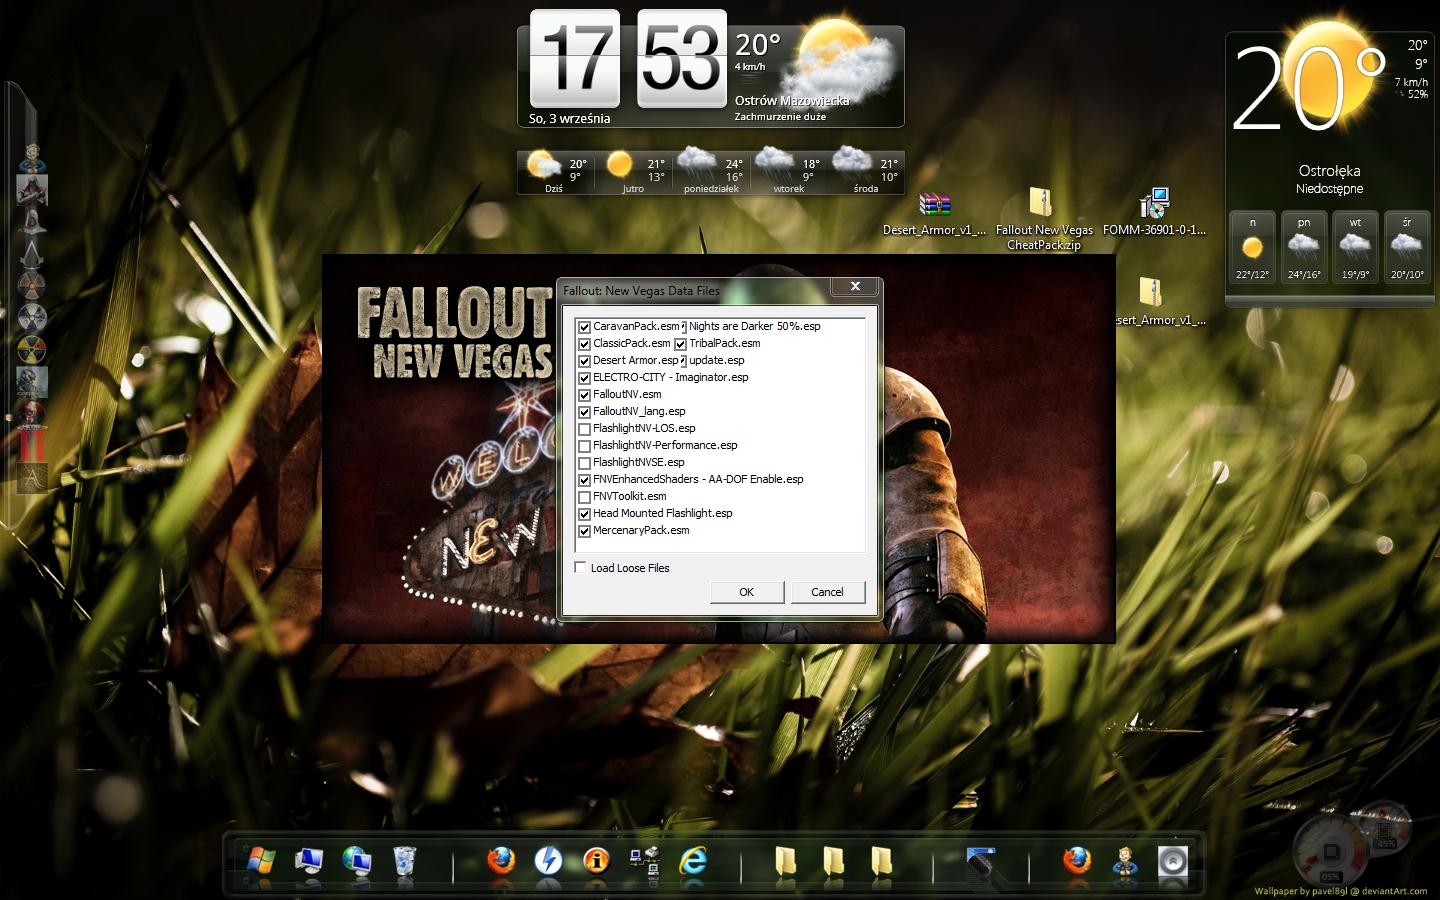Viewport: 1440px width, 900px height.
Task: Uncheck FalloutNV_lang.esp
Action: pyautogui.click(x=585, y=412)
